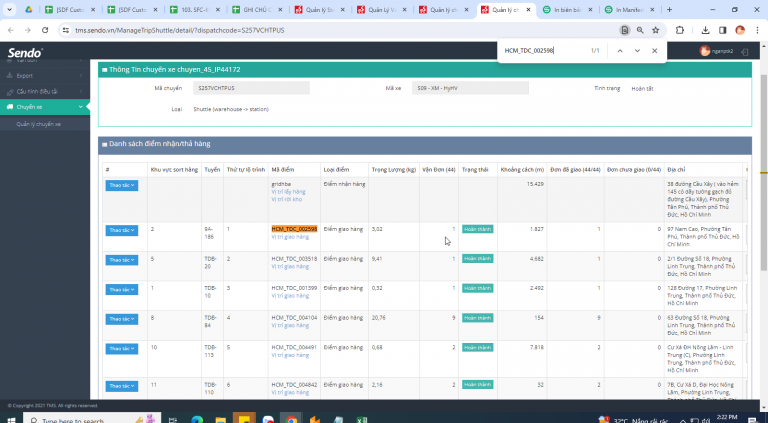This screenshot has width=768, height=423.
Task: Open the nganptk2 user account
Action: click(x=717, y=51)
